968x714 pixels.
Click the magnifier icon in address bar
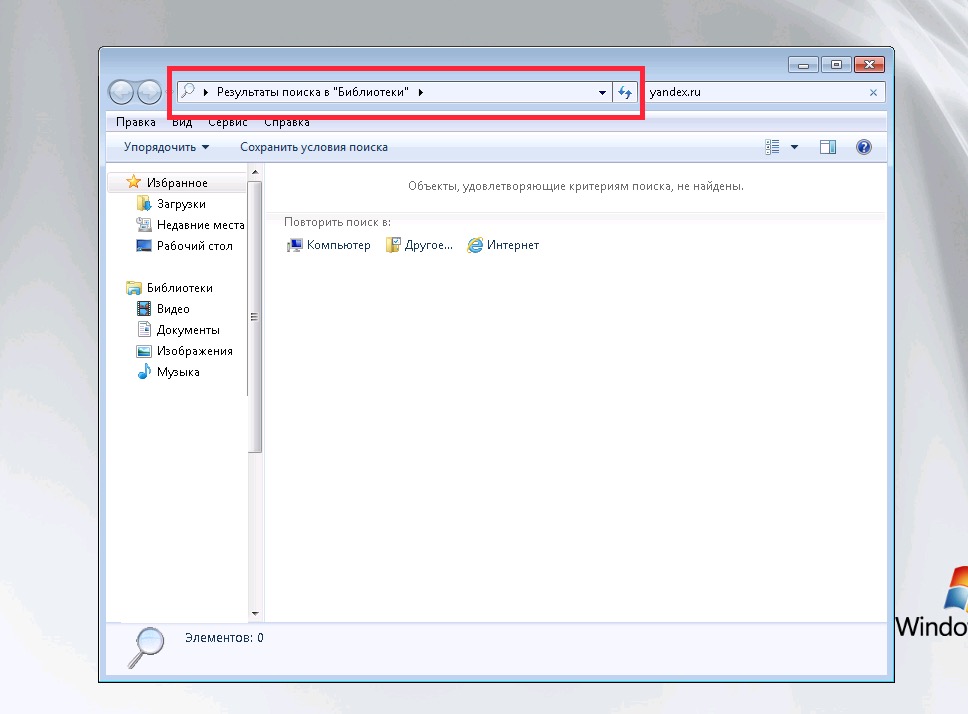[188, 91]
